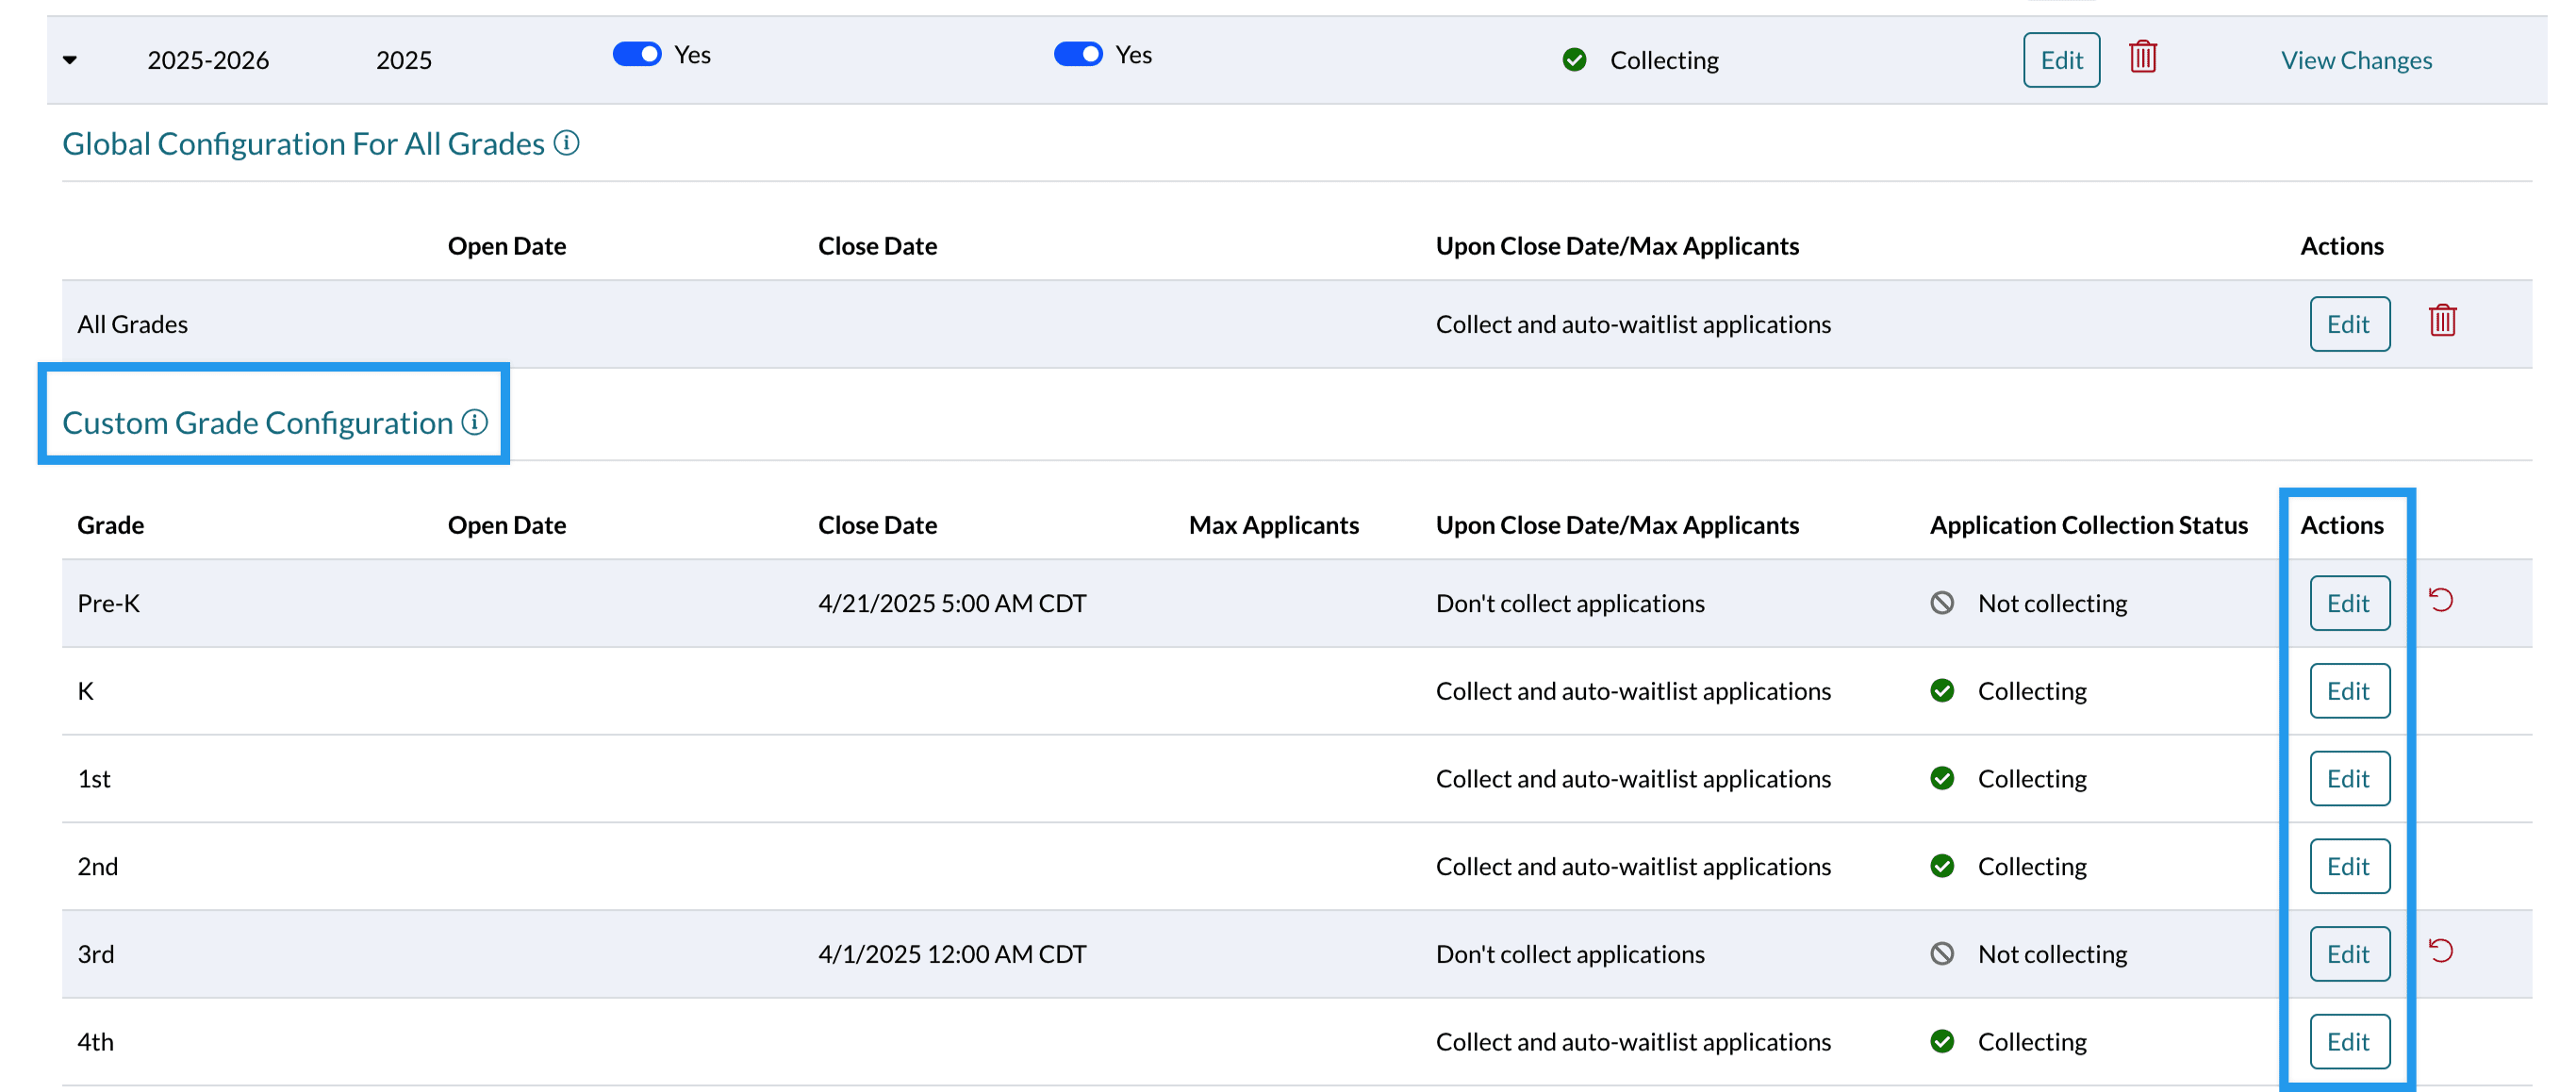
Task: Reset the 3rd grade custom configuration
Action: coord(2440,951)
